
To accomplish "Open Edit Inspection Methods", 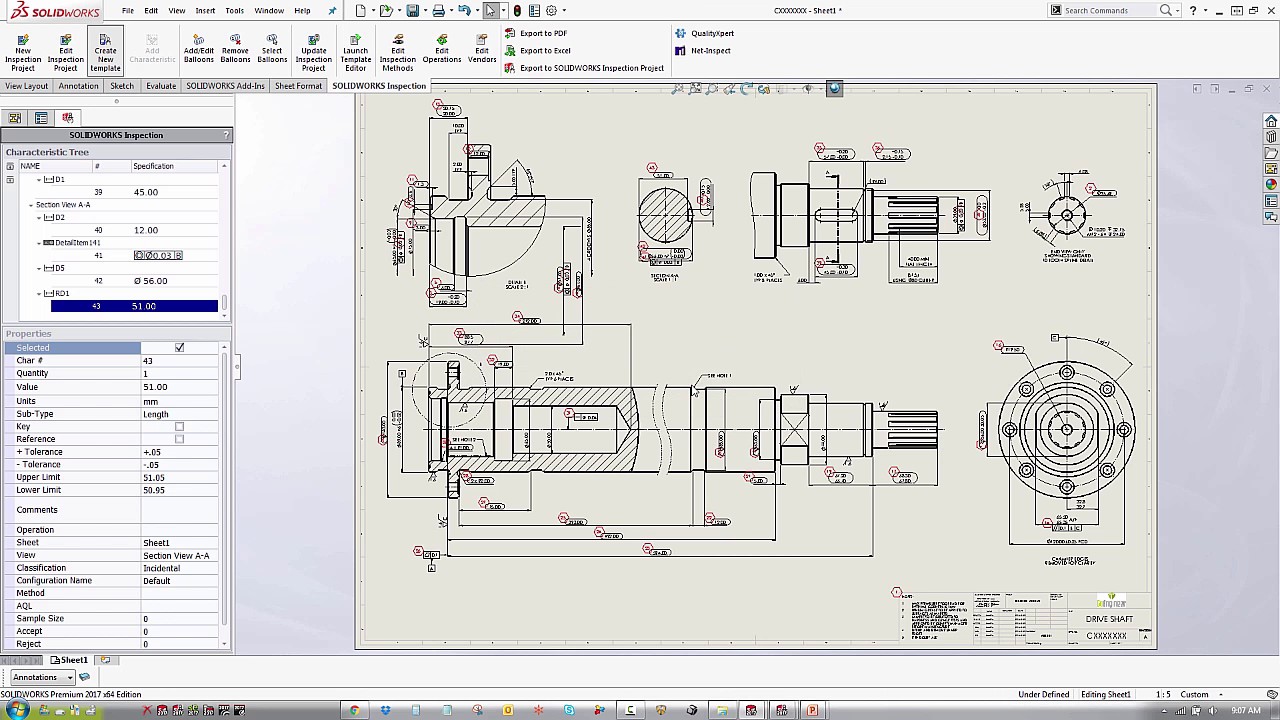I will click(397, 52).
